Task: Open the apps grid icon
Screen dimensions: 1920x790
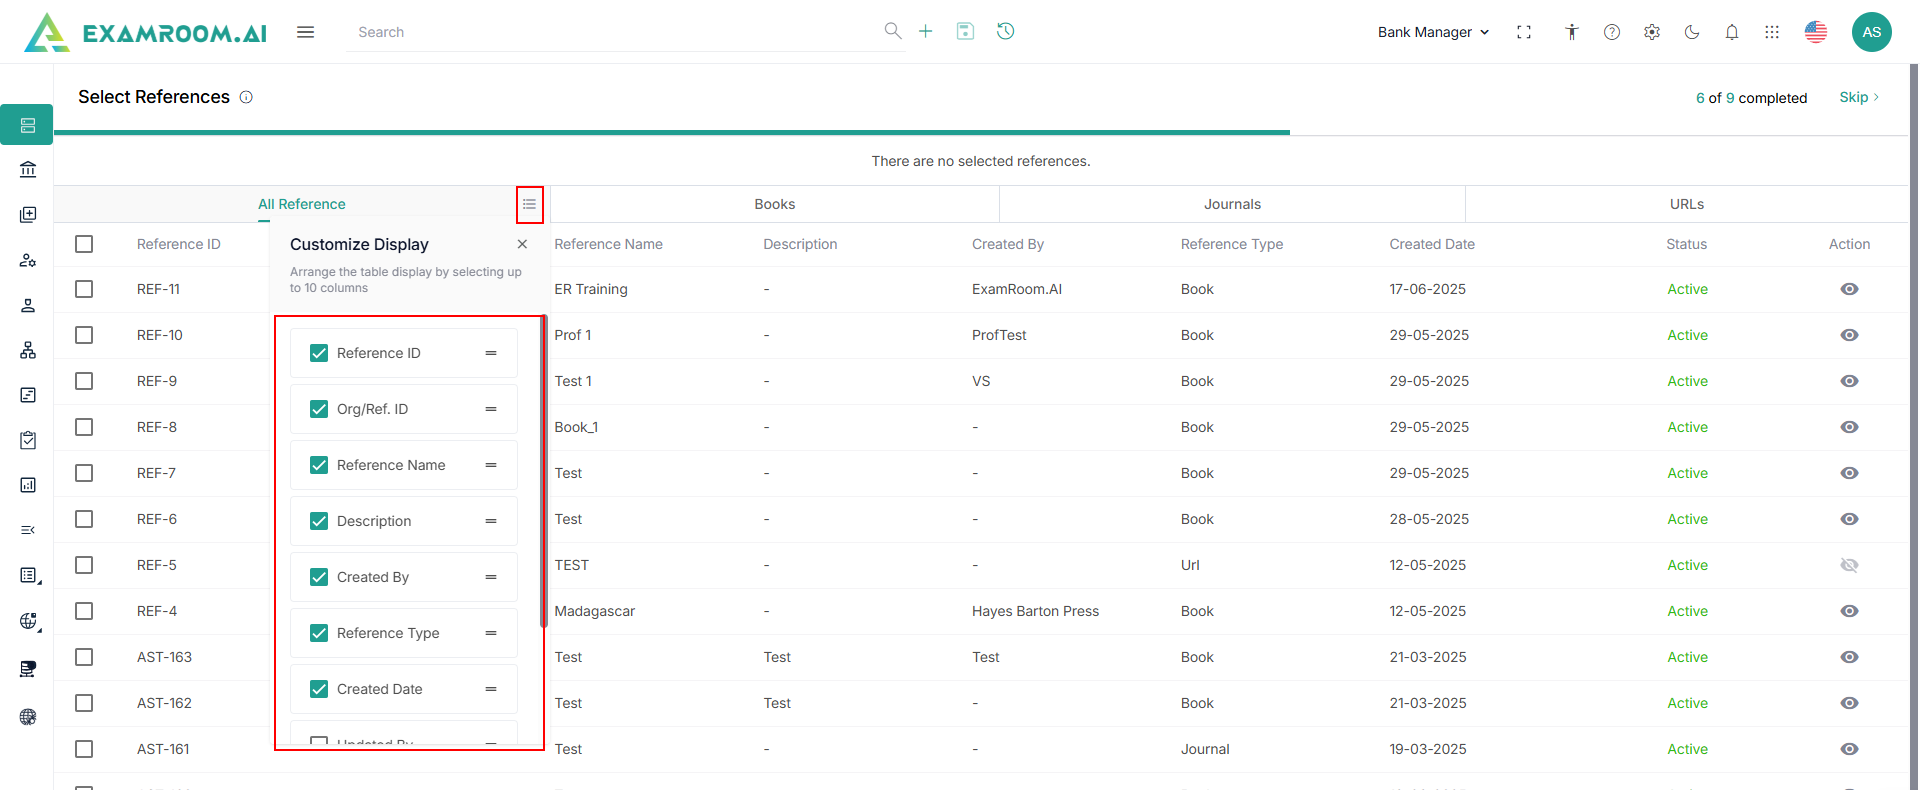Action: point(1772,32)
